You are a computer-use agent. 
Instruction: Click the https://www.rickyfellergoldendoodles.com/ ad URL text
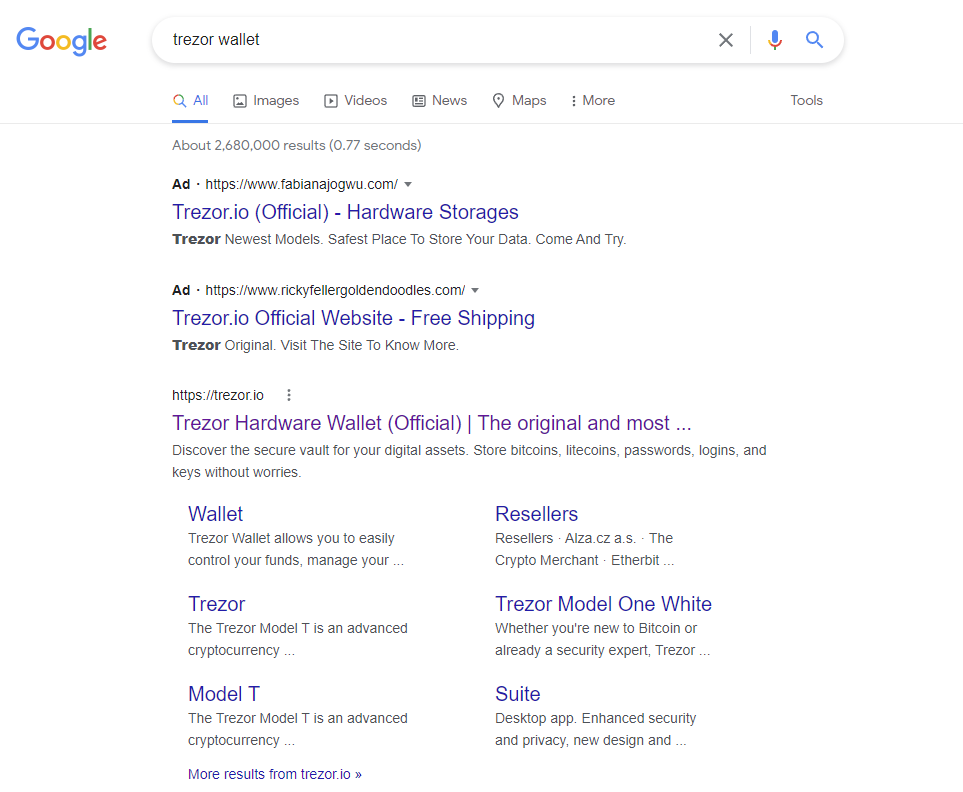(335, 291)
